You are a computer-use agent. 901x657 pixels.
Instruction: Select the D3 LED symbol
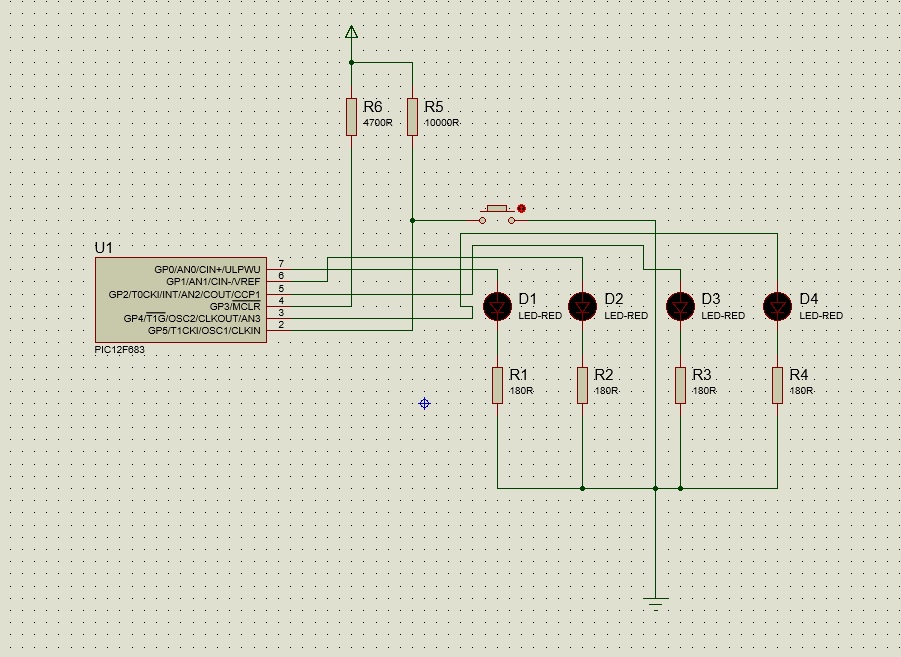point(680,306)
